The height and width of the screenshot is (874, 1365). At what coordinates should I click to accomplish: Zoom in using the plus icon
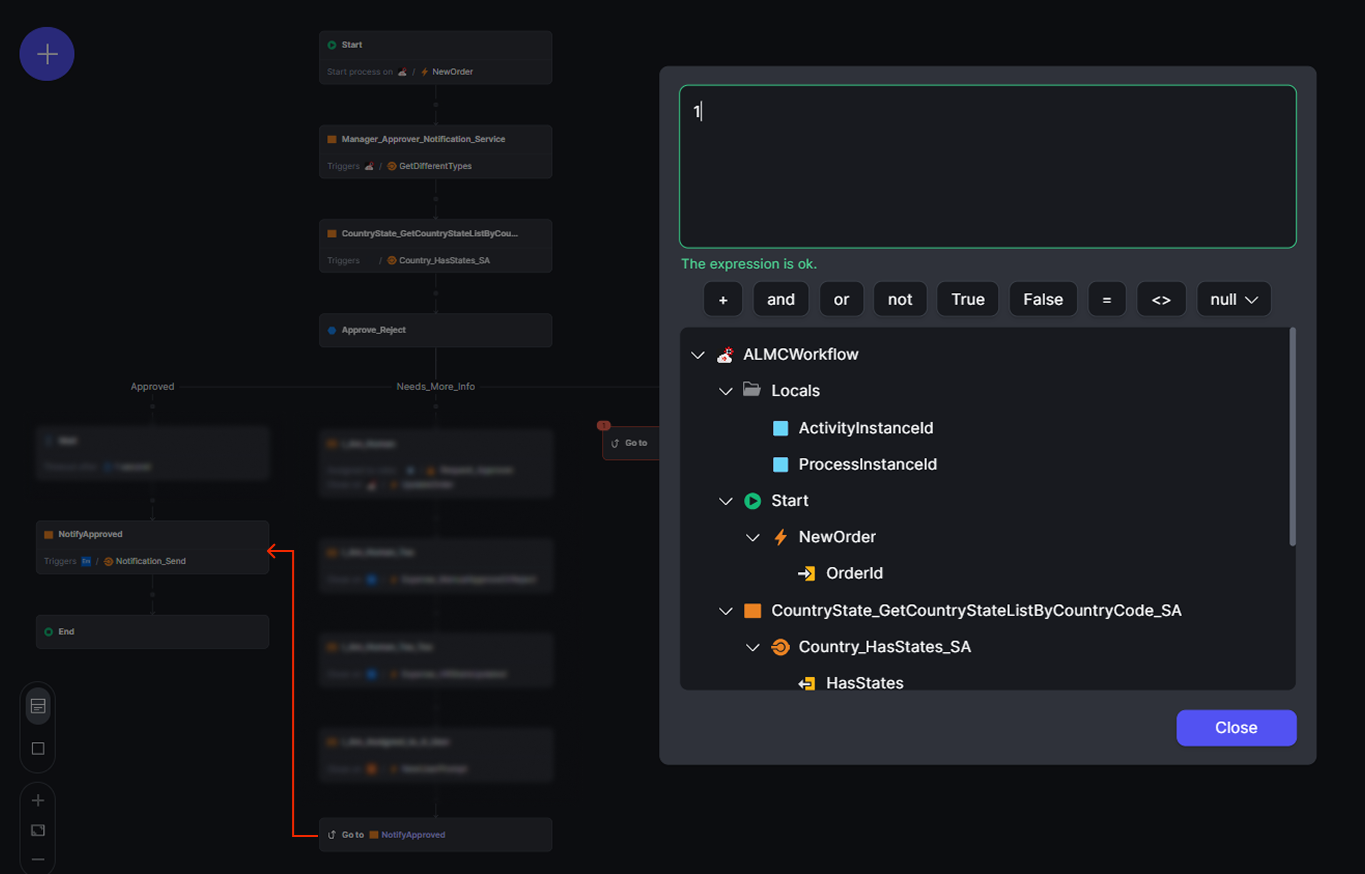[37, 800]
